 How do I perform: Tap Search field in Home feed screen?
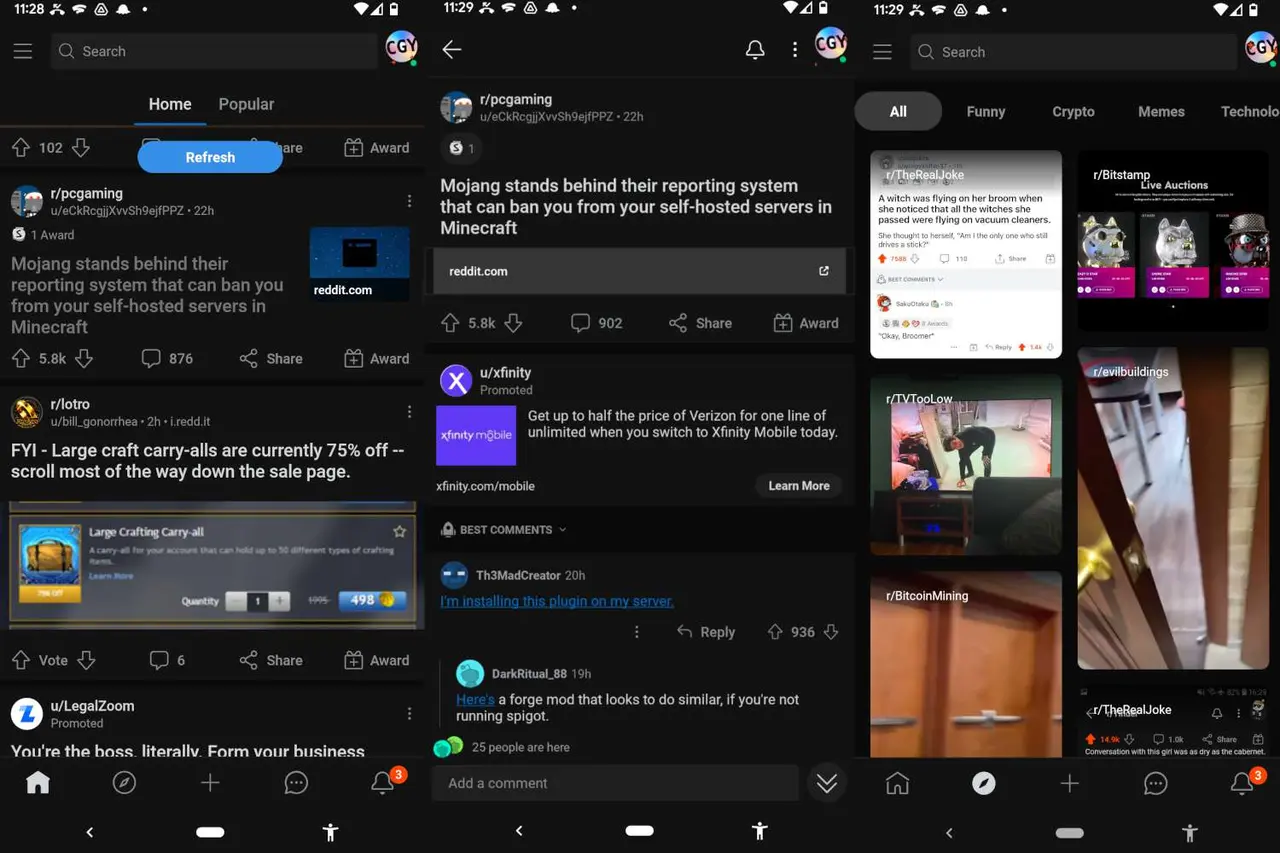[214, 51]
